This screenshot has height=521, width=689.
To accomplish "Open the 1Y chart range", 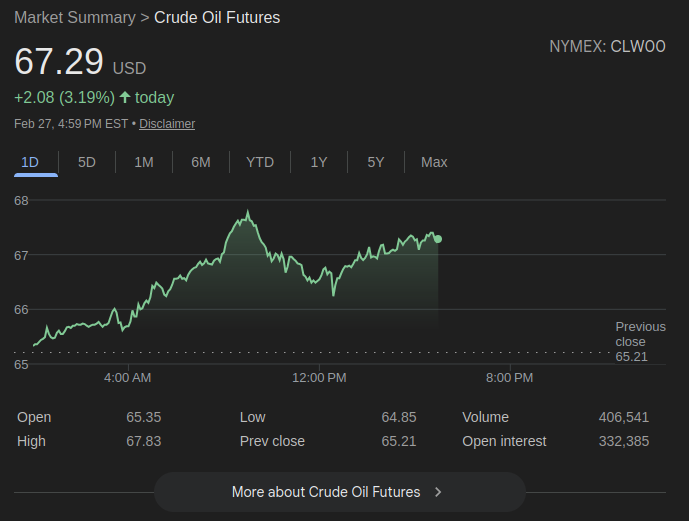I will coord(319,162).
